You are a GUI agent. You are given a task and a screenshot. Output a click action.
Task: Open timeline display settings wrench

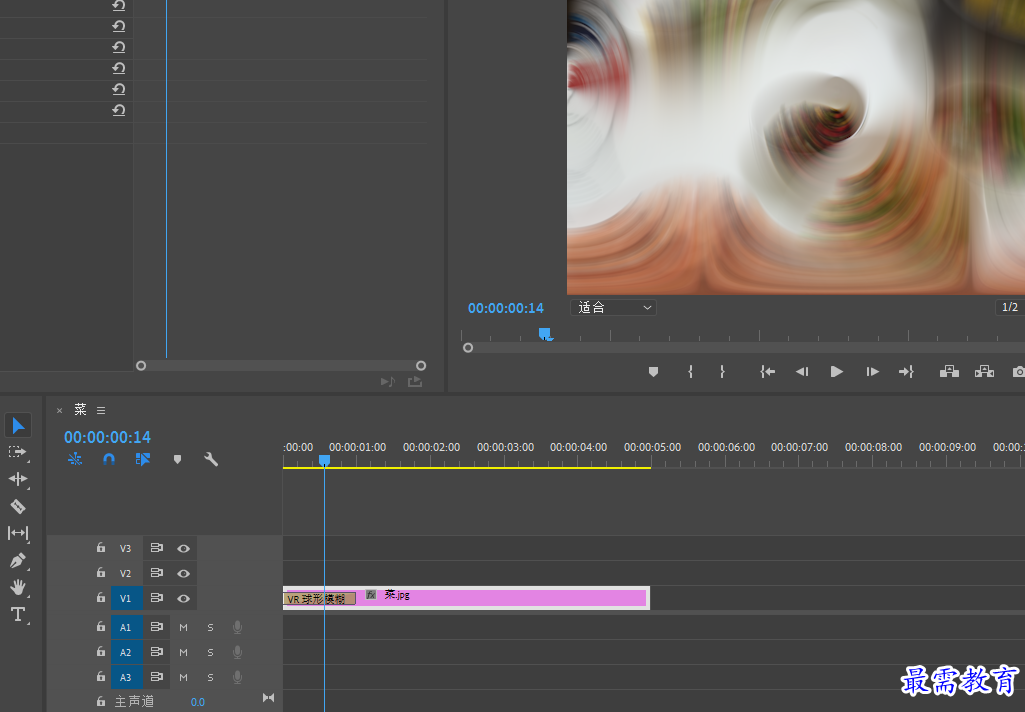point(210,459)
